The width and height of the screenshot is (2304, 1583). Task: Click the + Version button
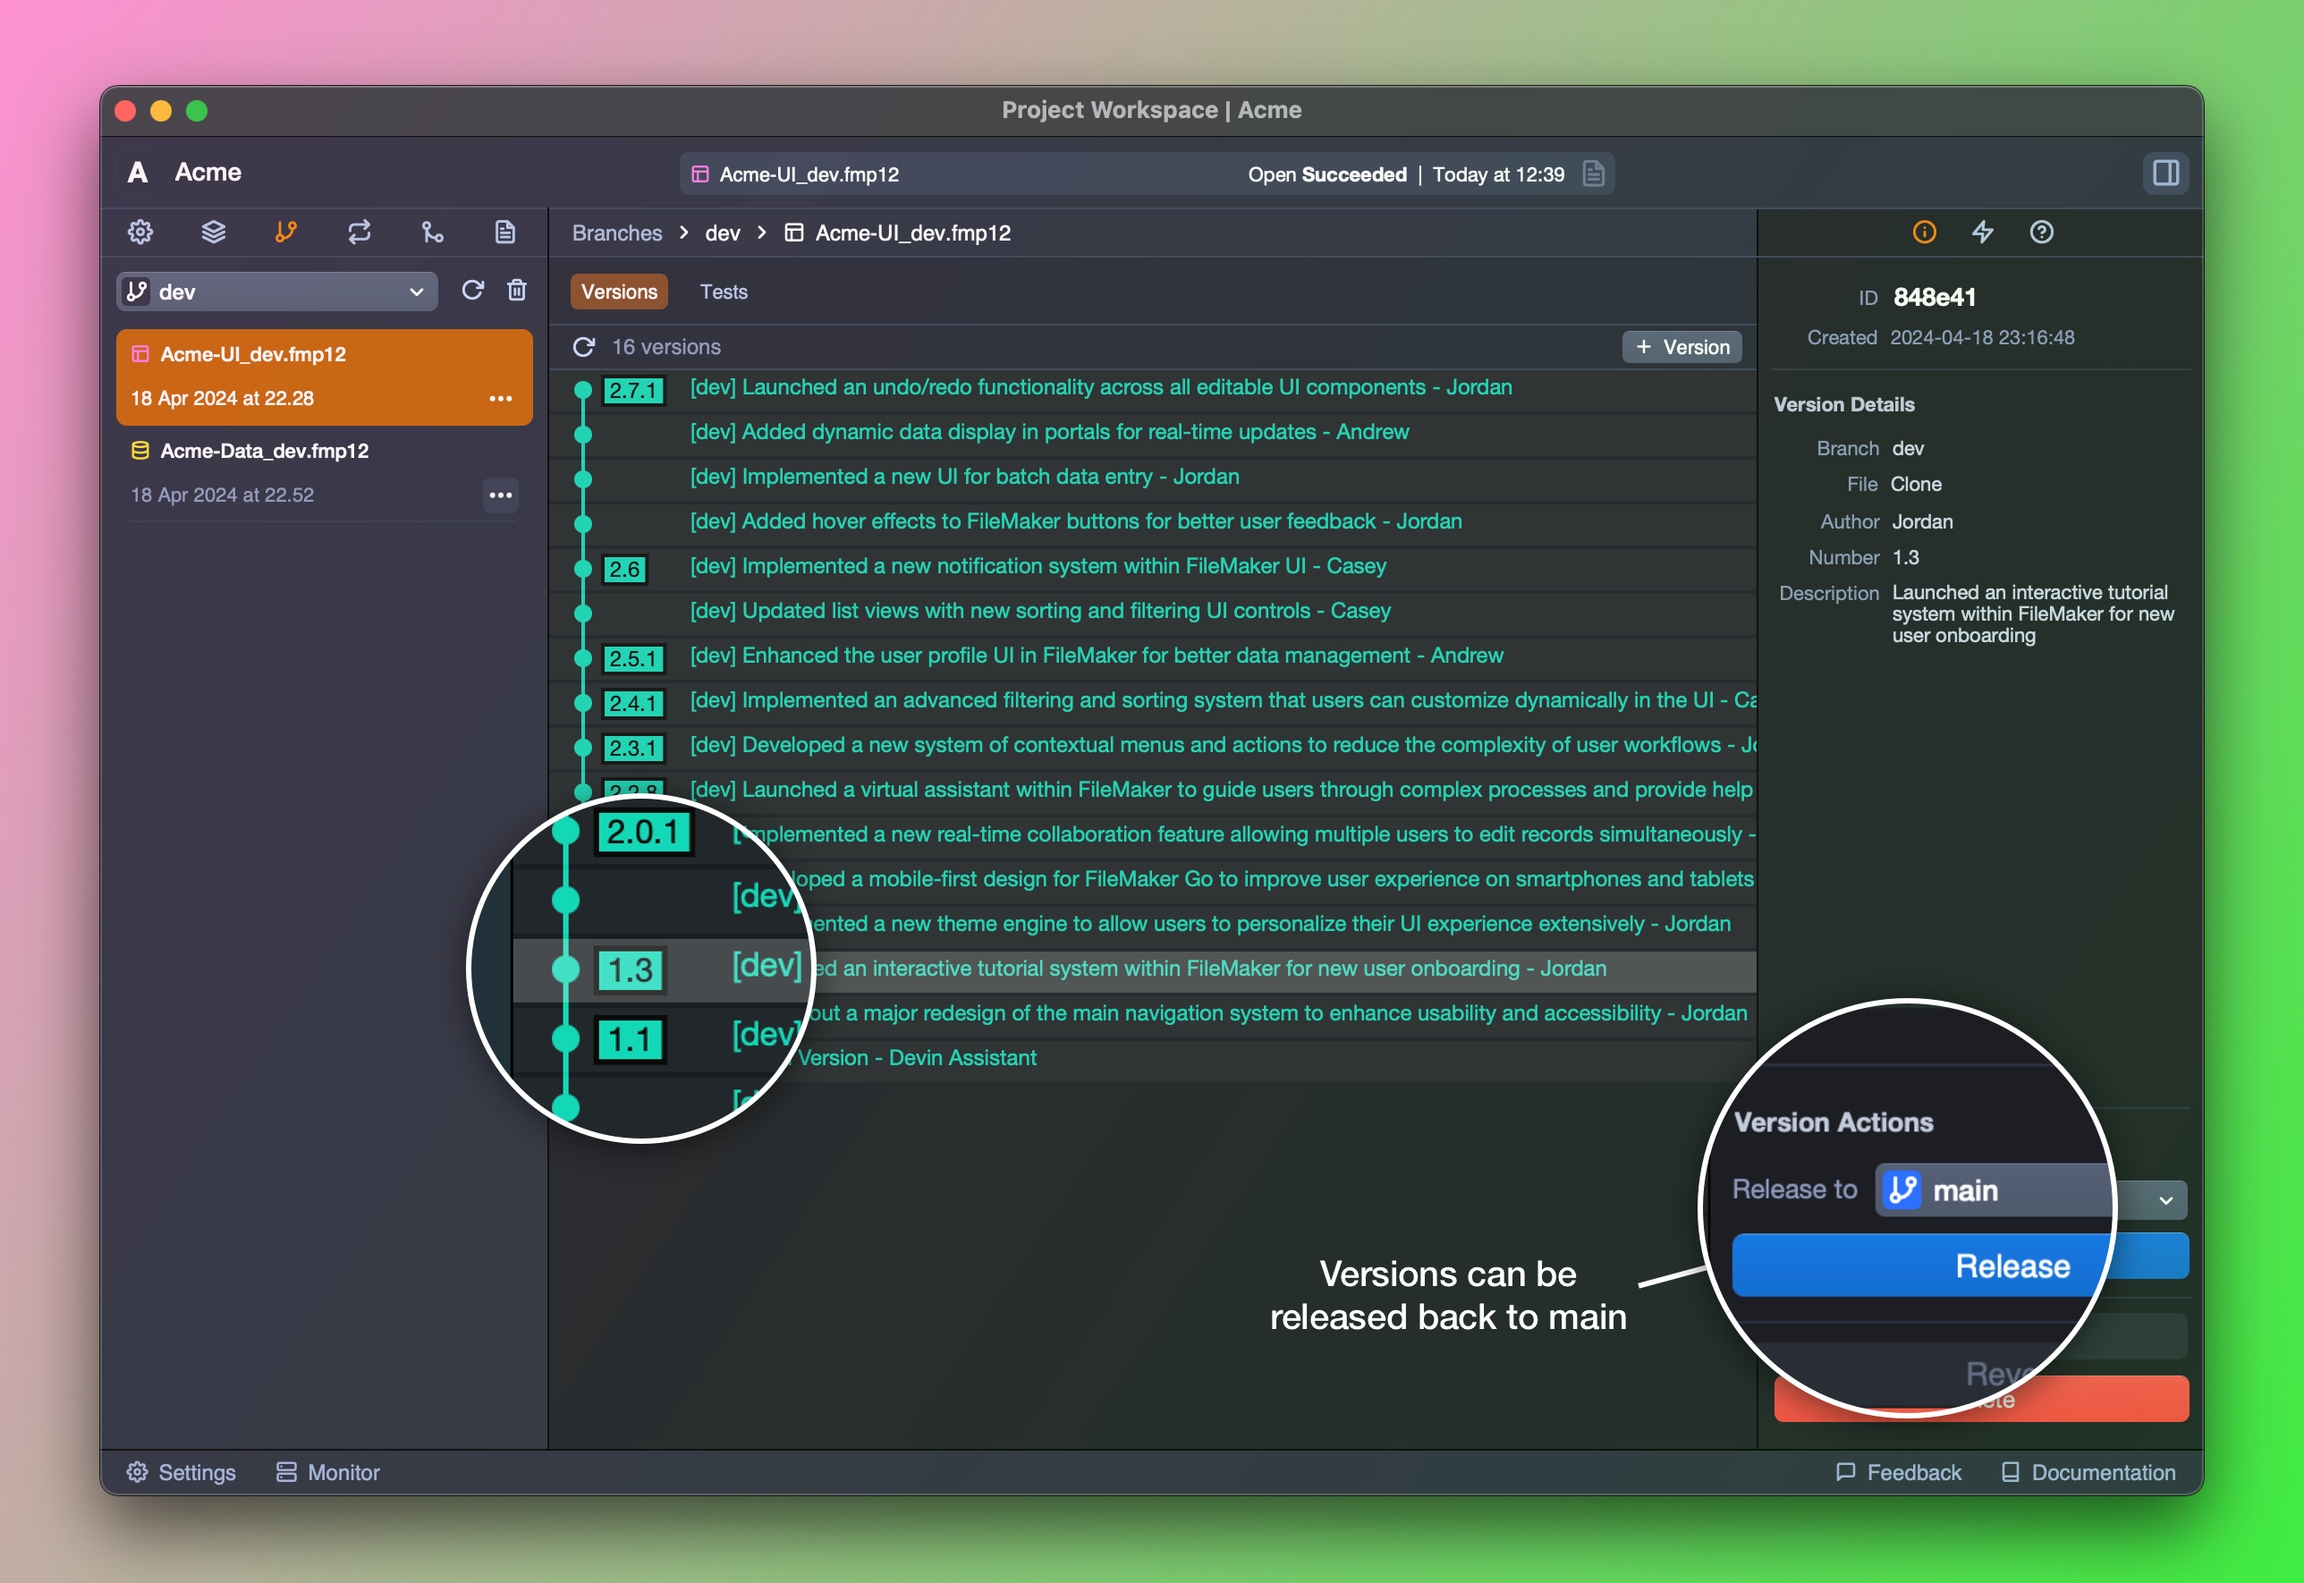tap(1682, 347)
